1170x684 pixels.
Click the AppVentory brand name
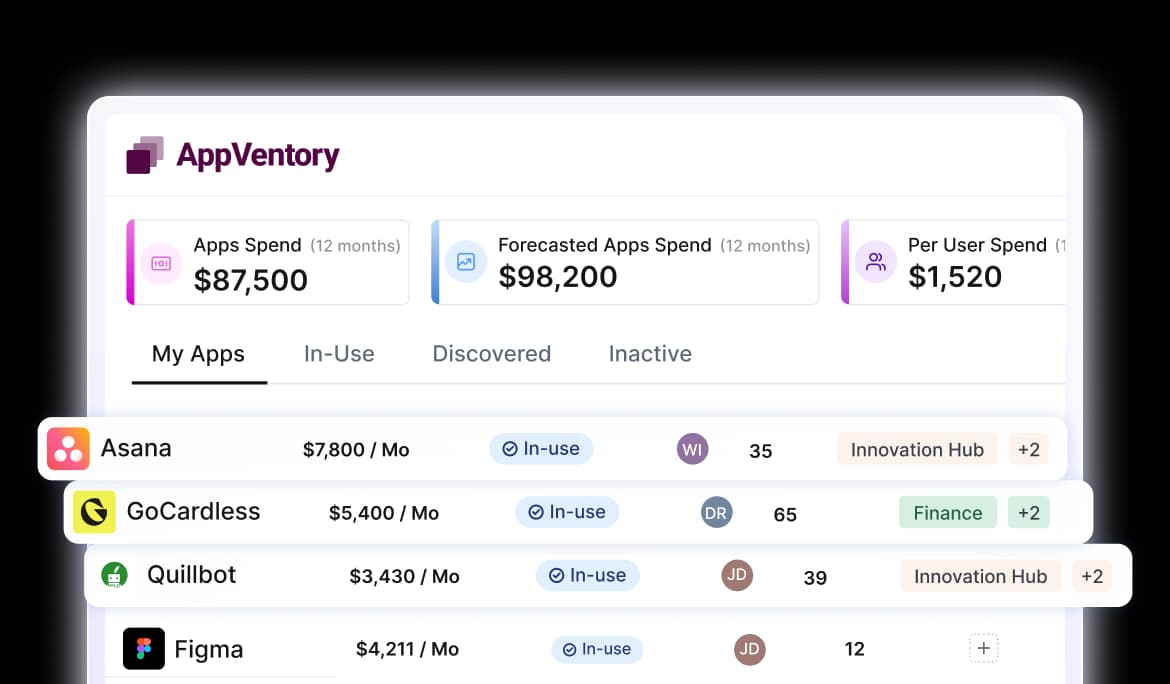(x=257, y=156)
